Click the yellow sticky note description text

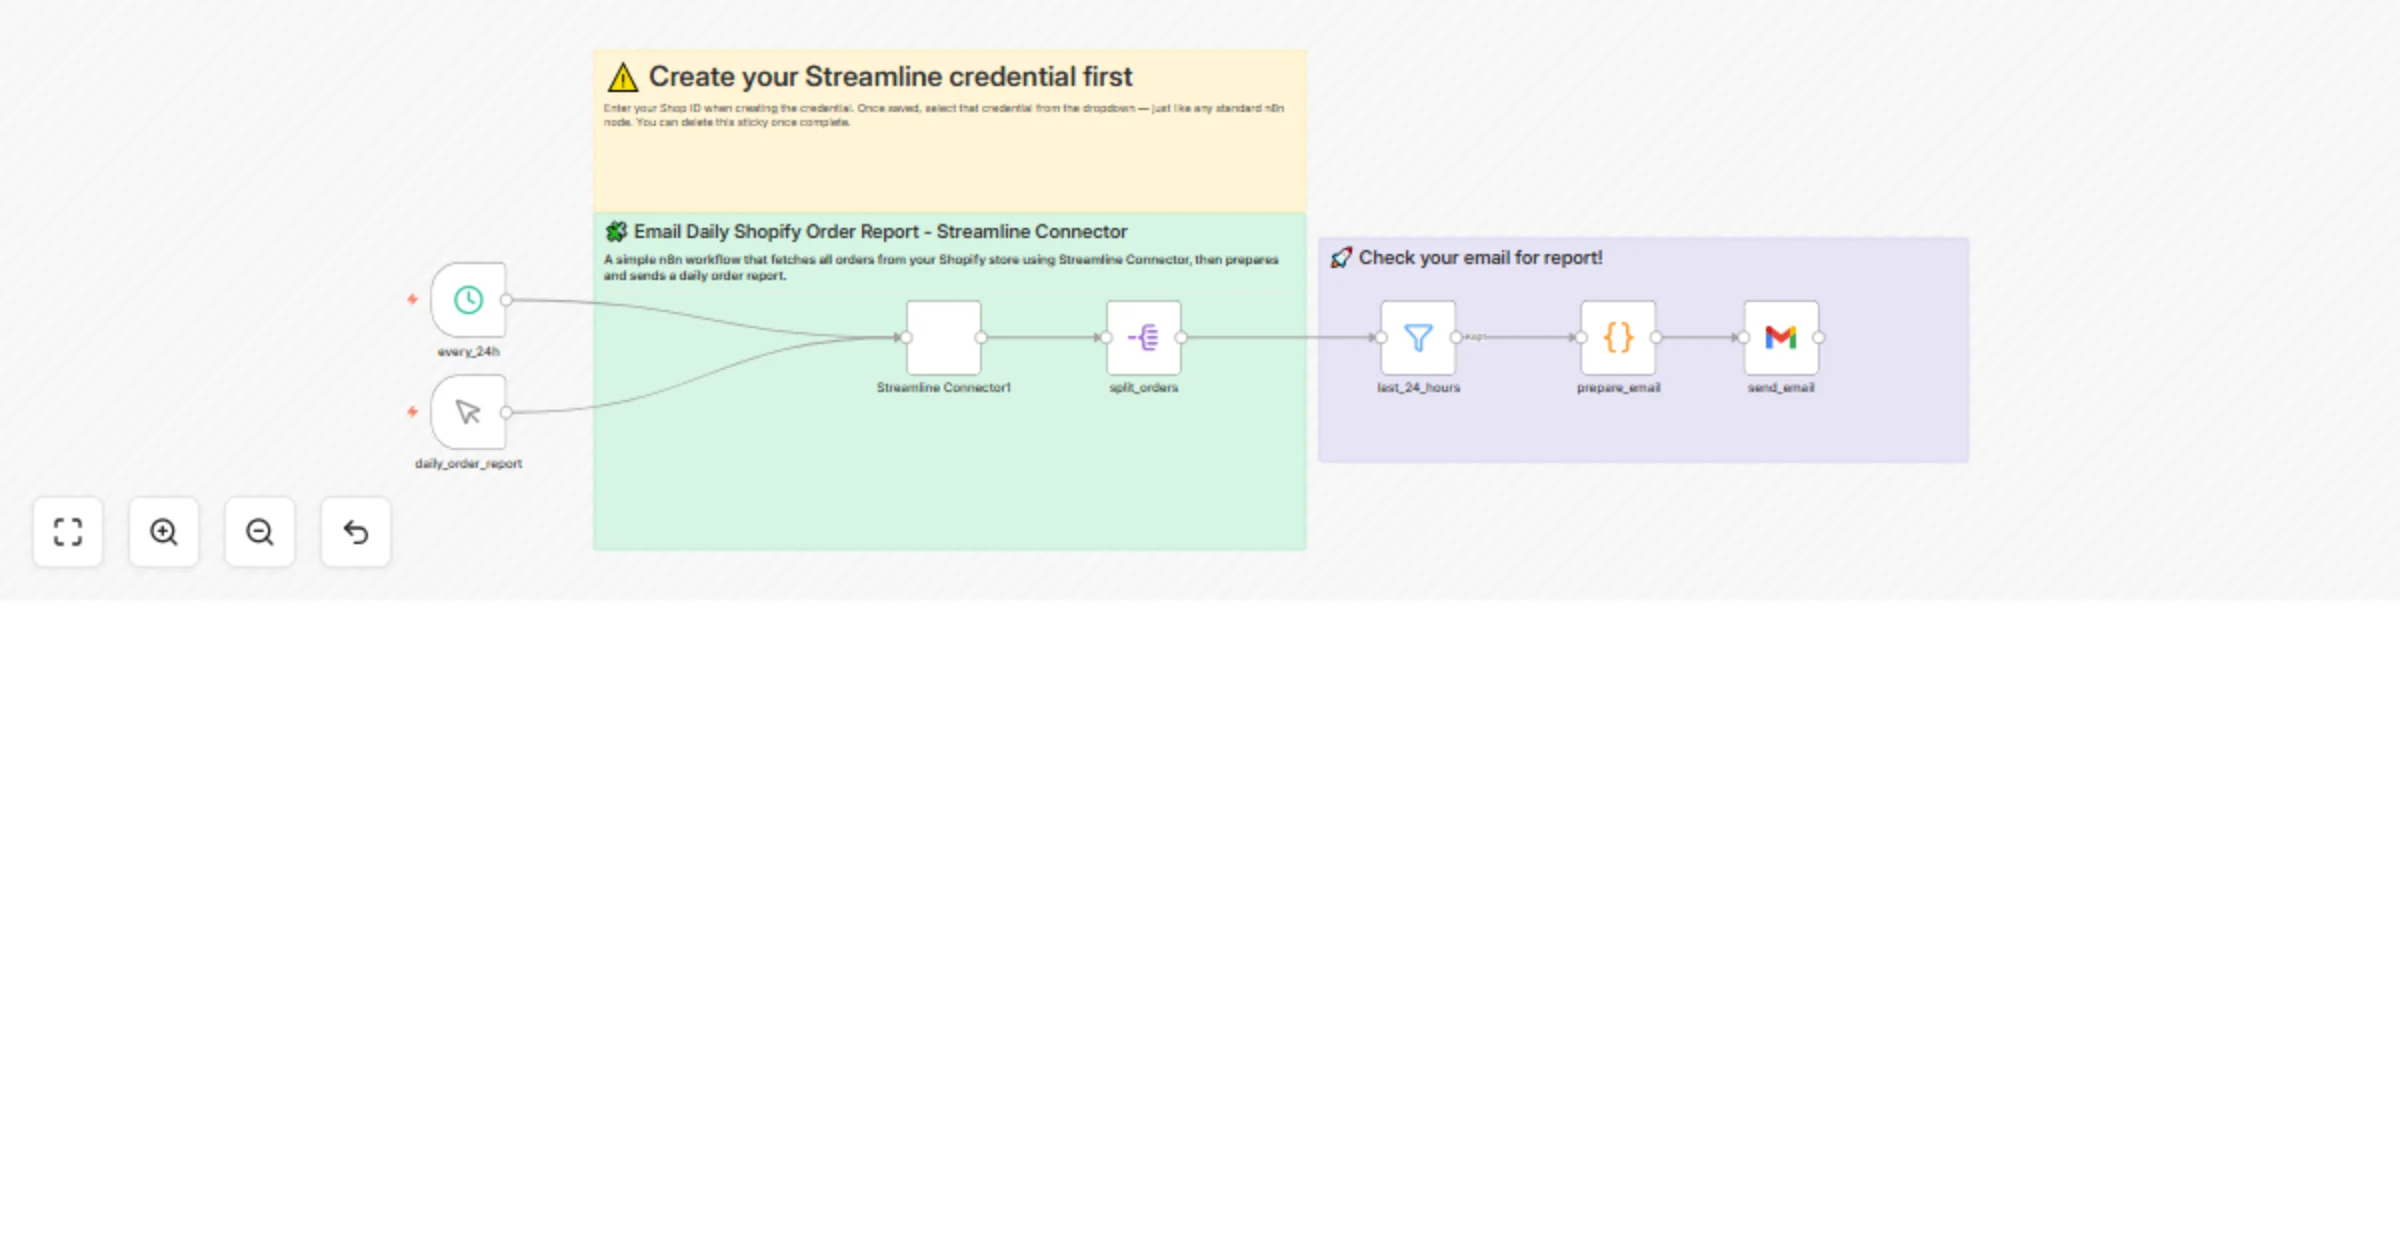[943, 115]
